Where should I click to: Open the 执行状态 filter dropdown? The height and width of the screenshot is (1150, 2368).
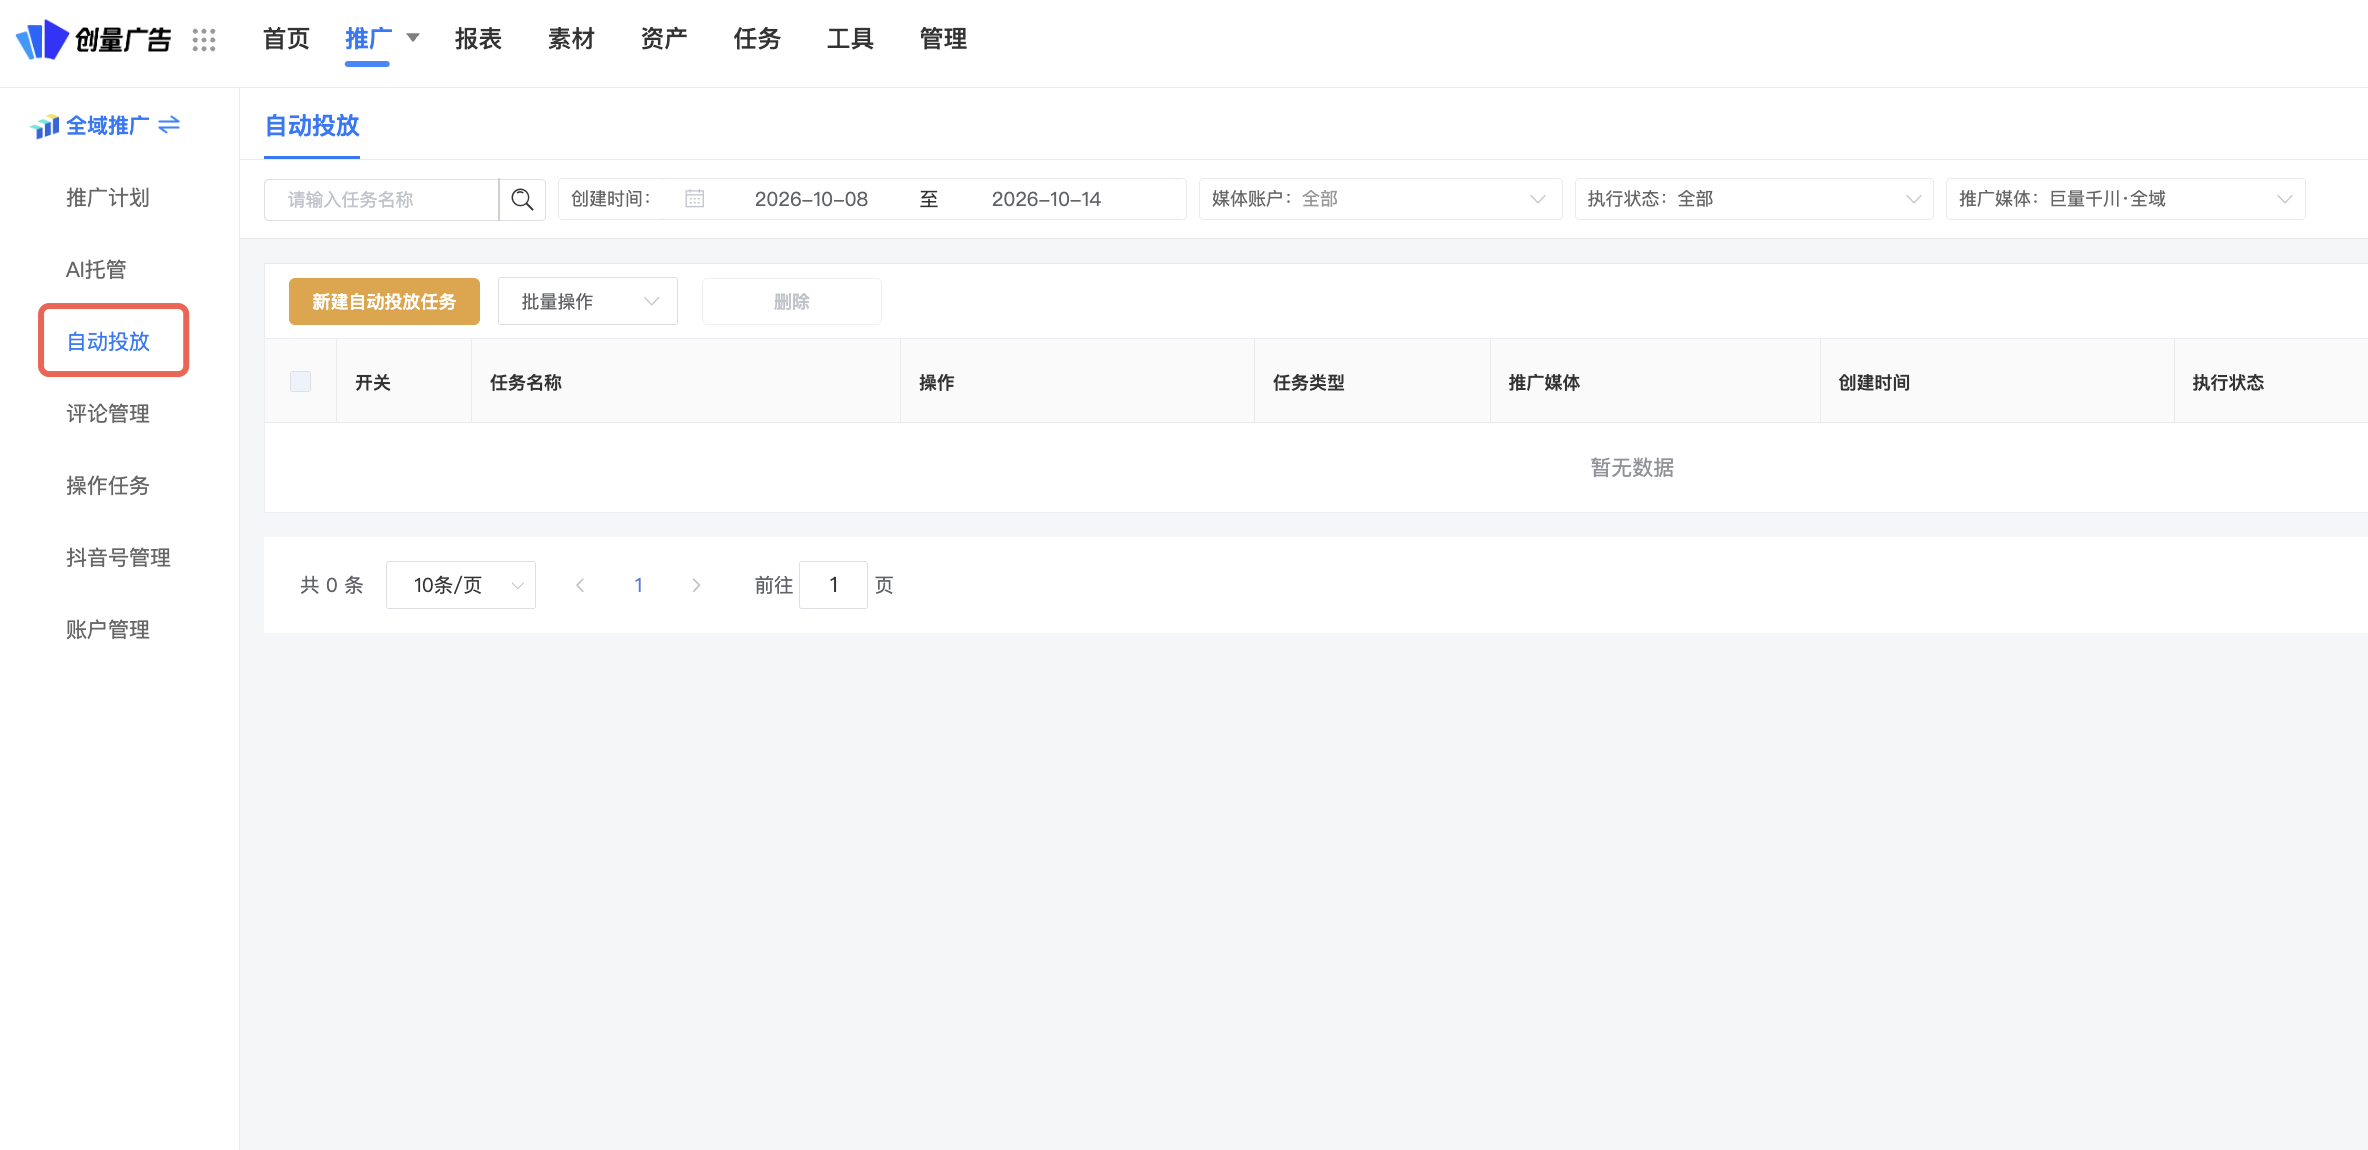(x=1754, y=199)
